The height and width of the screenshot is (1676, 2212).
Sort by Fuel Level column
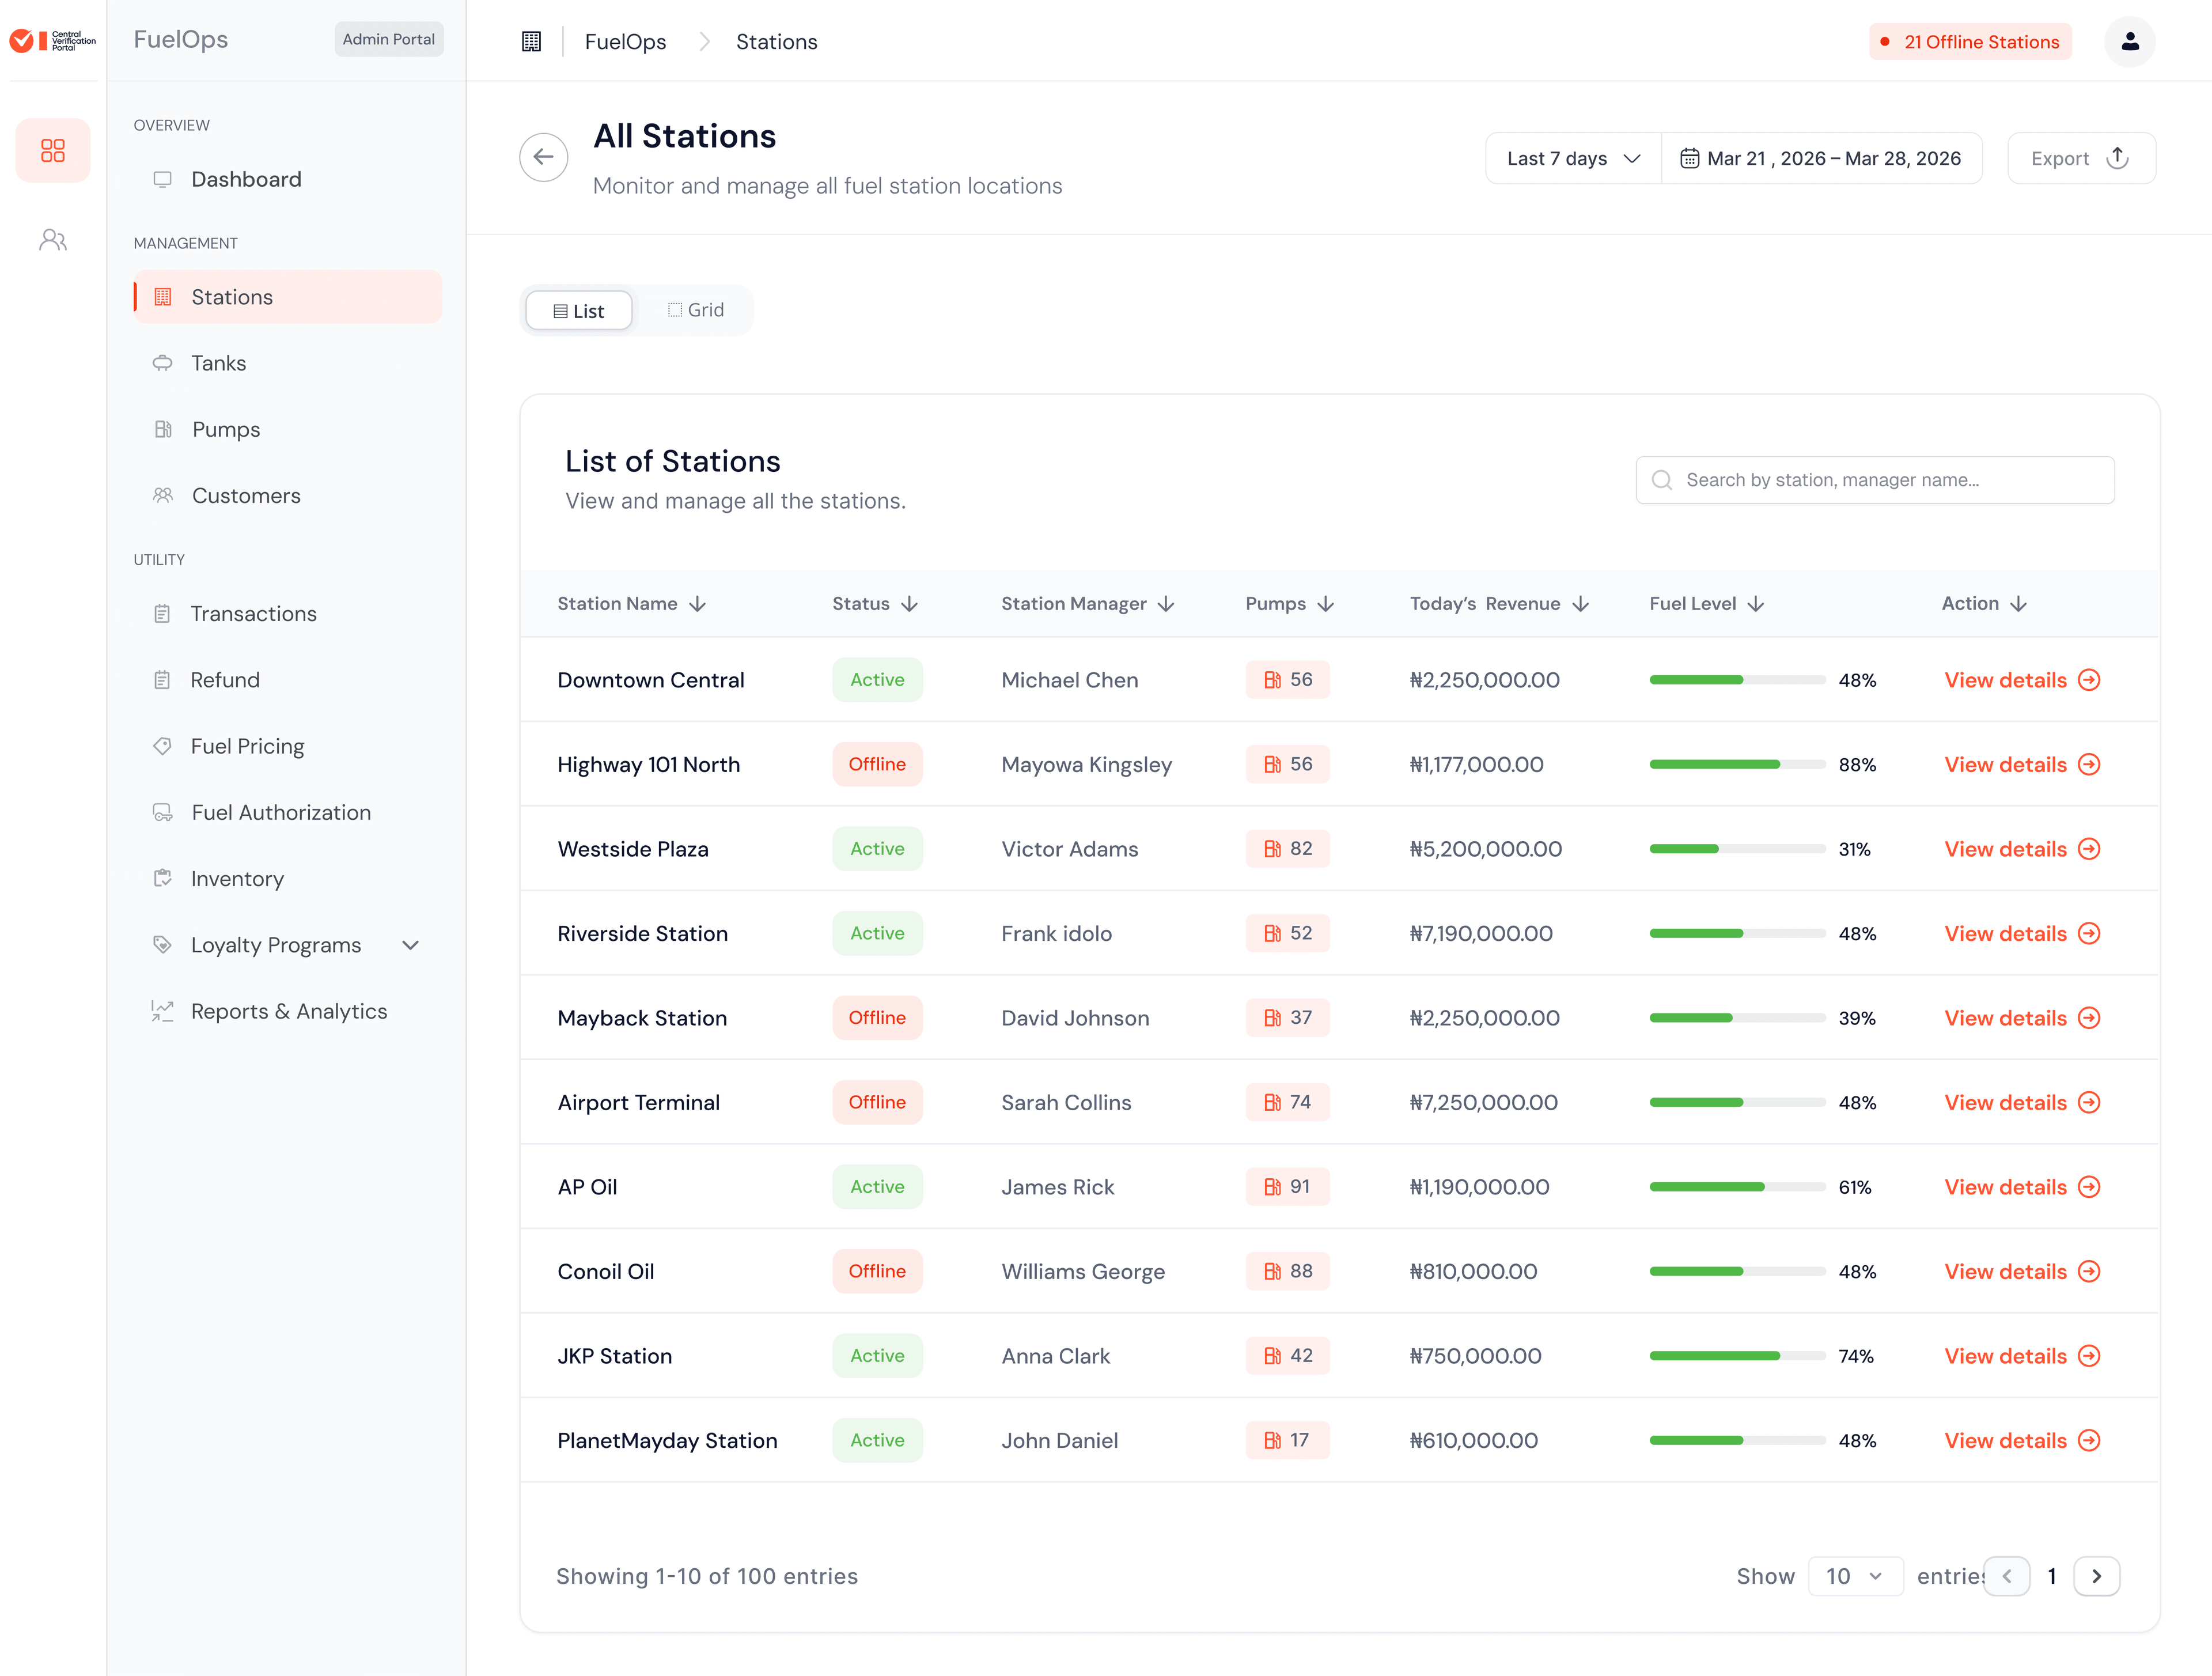(1707, 604)
